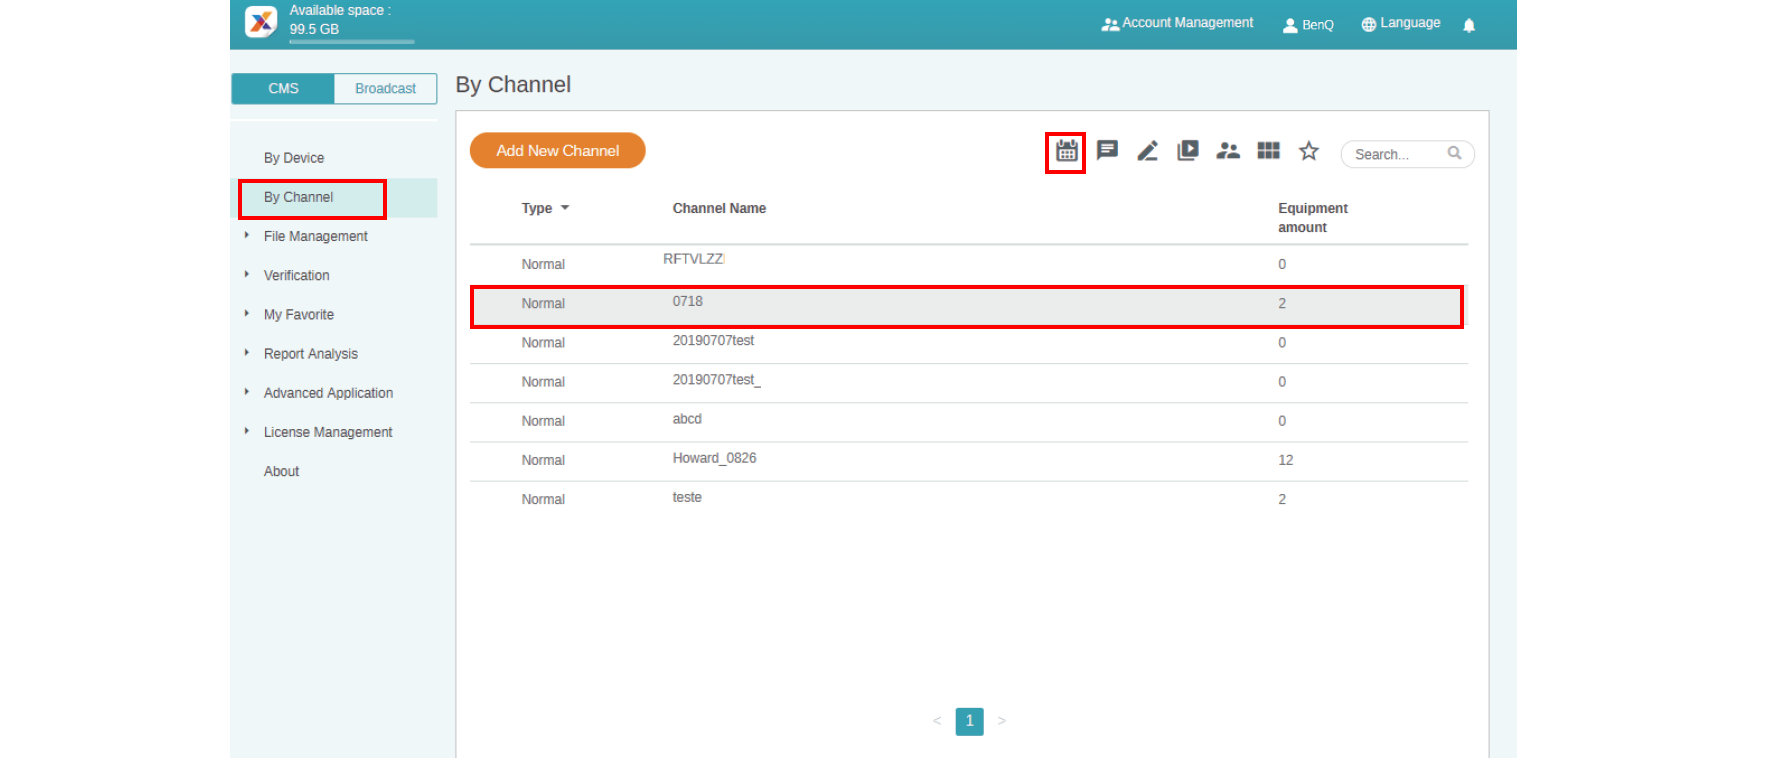Image resolution: width=1770 pixels, height=758 pixels.
Task: Open the Type column sort dropdown
Action: pos(565,208)
